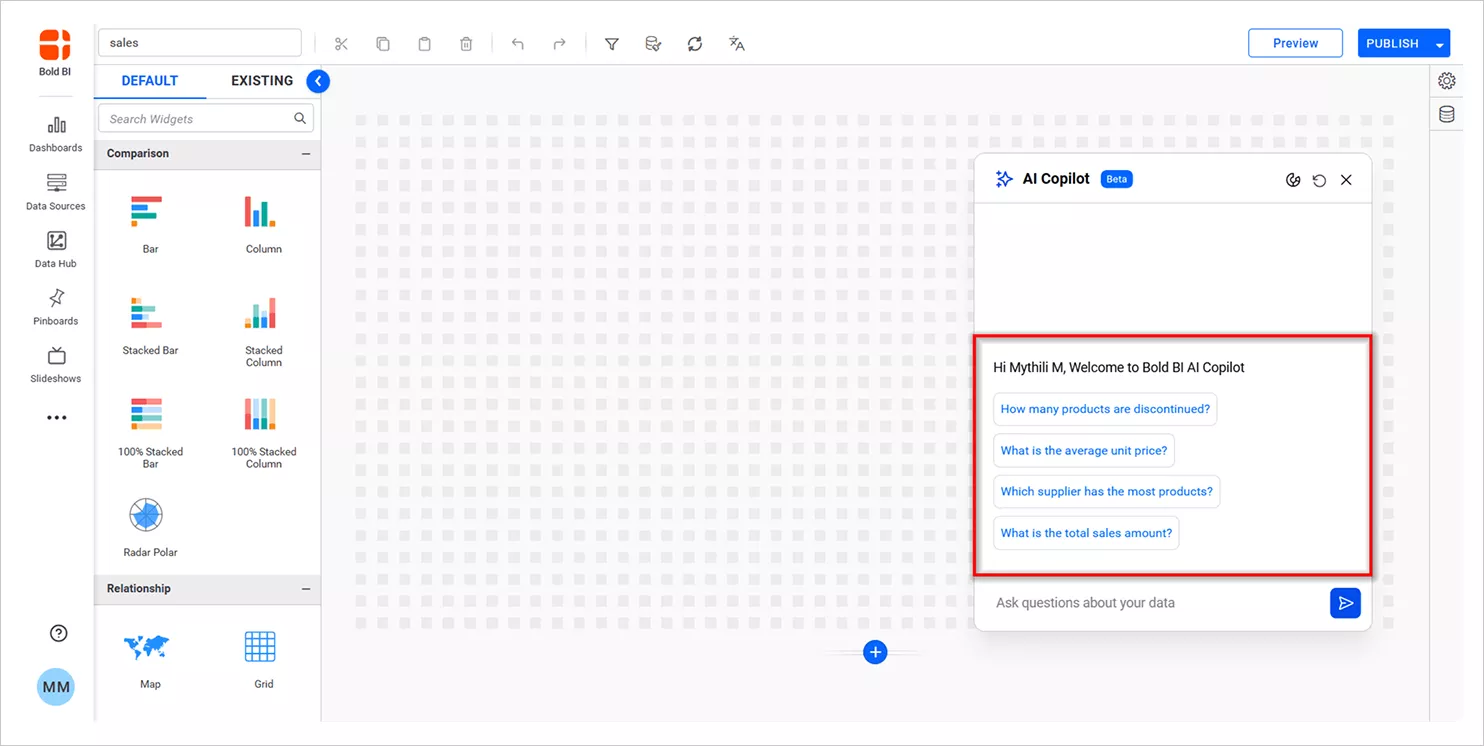Viewport: 1484px width, 746px height.
Task: Open the Dashboards section
Action: coord(56,135)
